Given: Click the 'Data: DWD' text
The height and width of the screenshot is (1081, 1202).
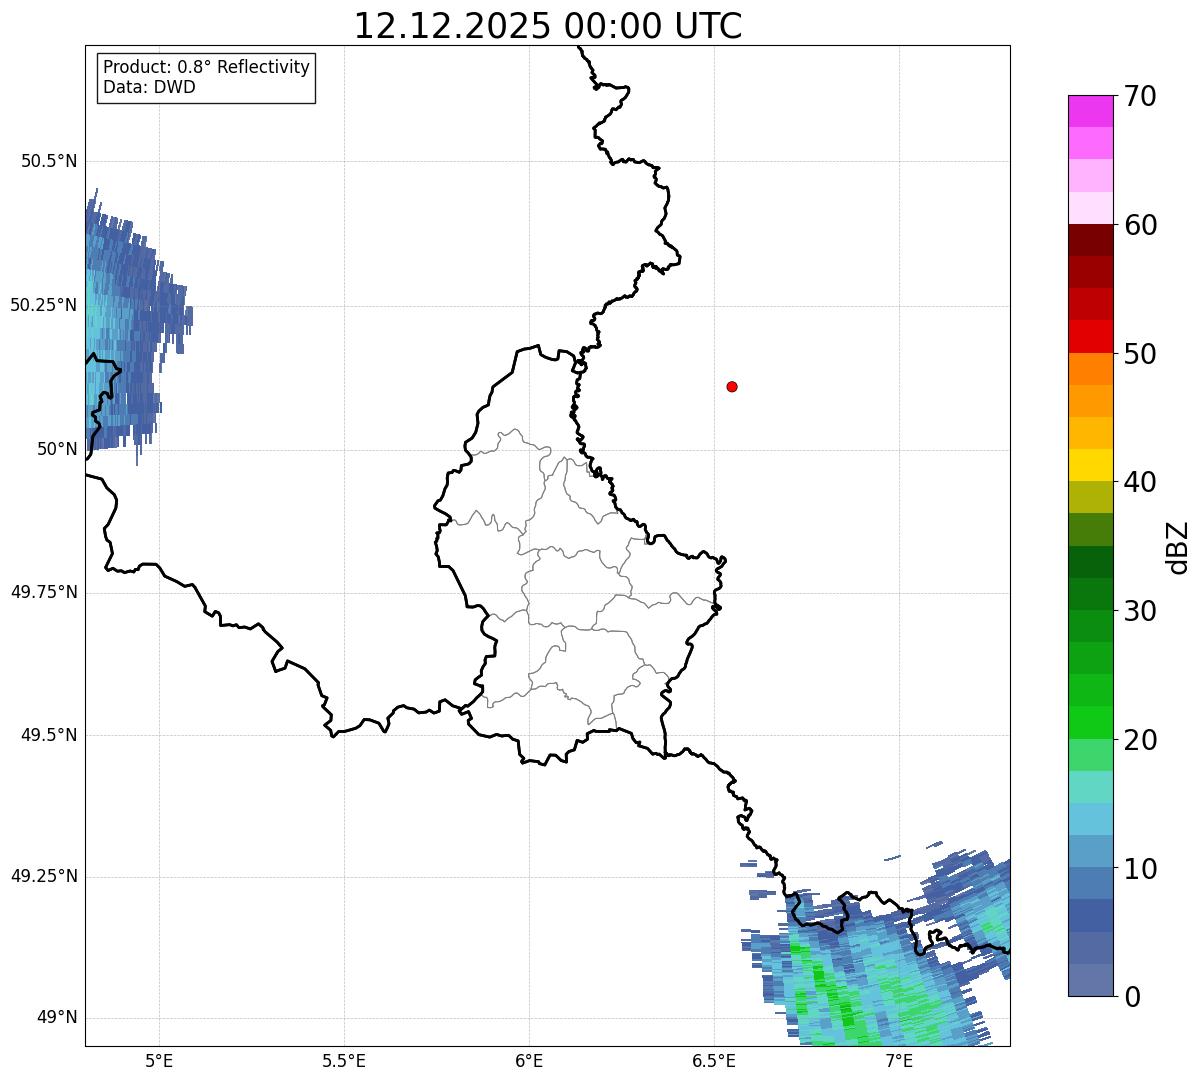Looking at the screenshot, I should [149, 87].
